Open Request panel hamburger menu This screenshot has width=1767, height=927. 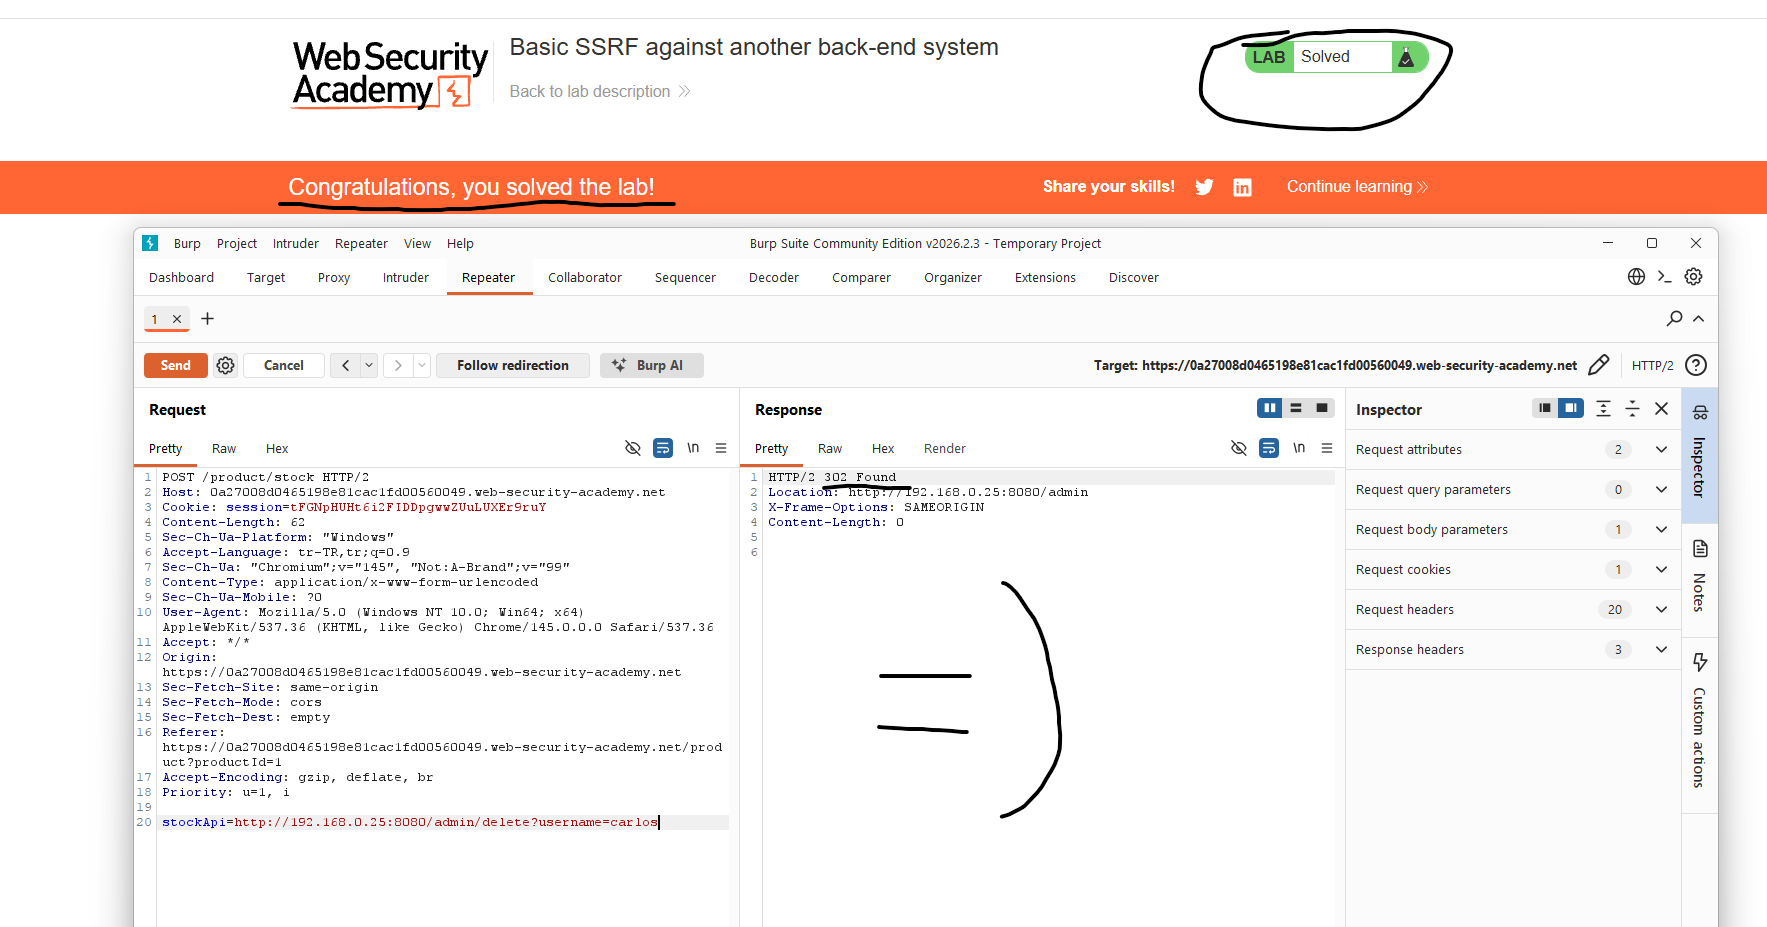pos(721,448)
